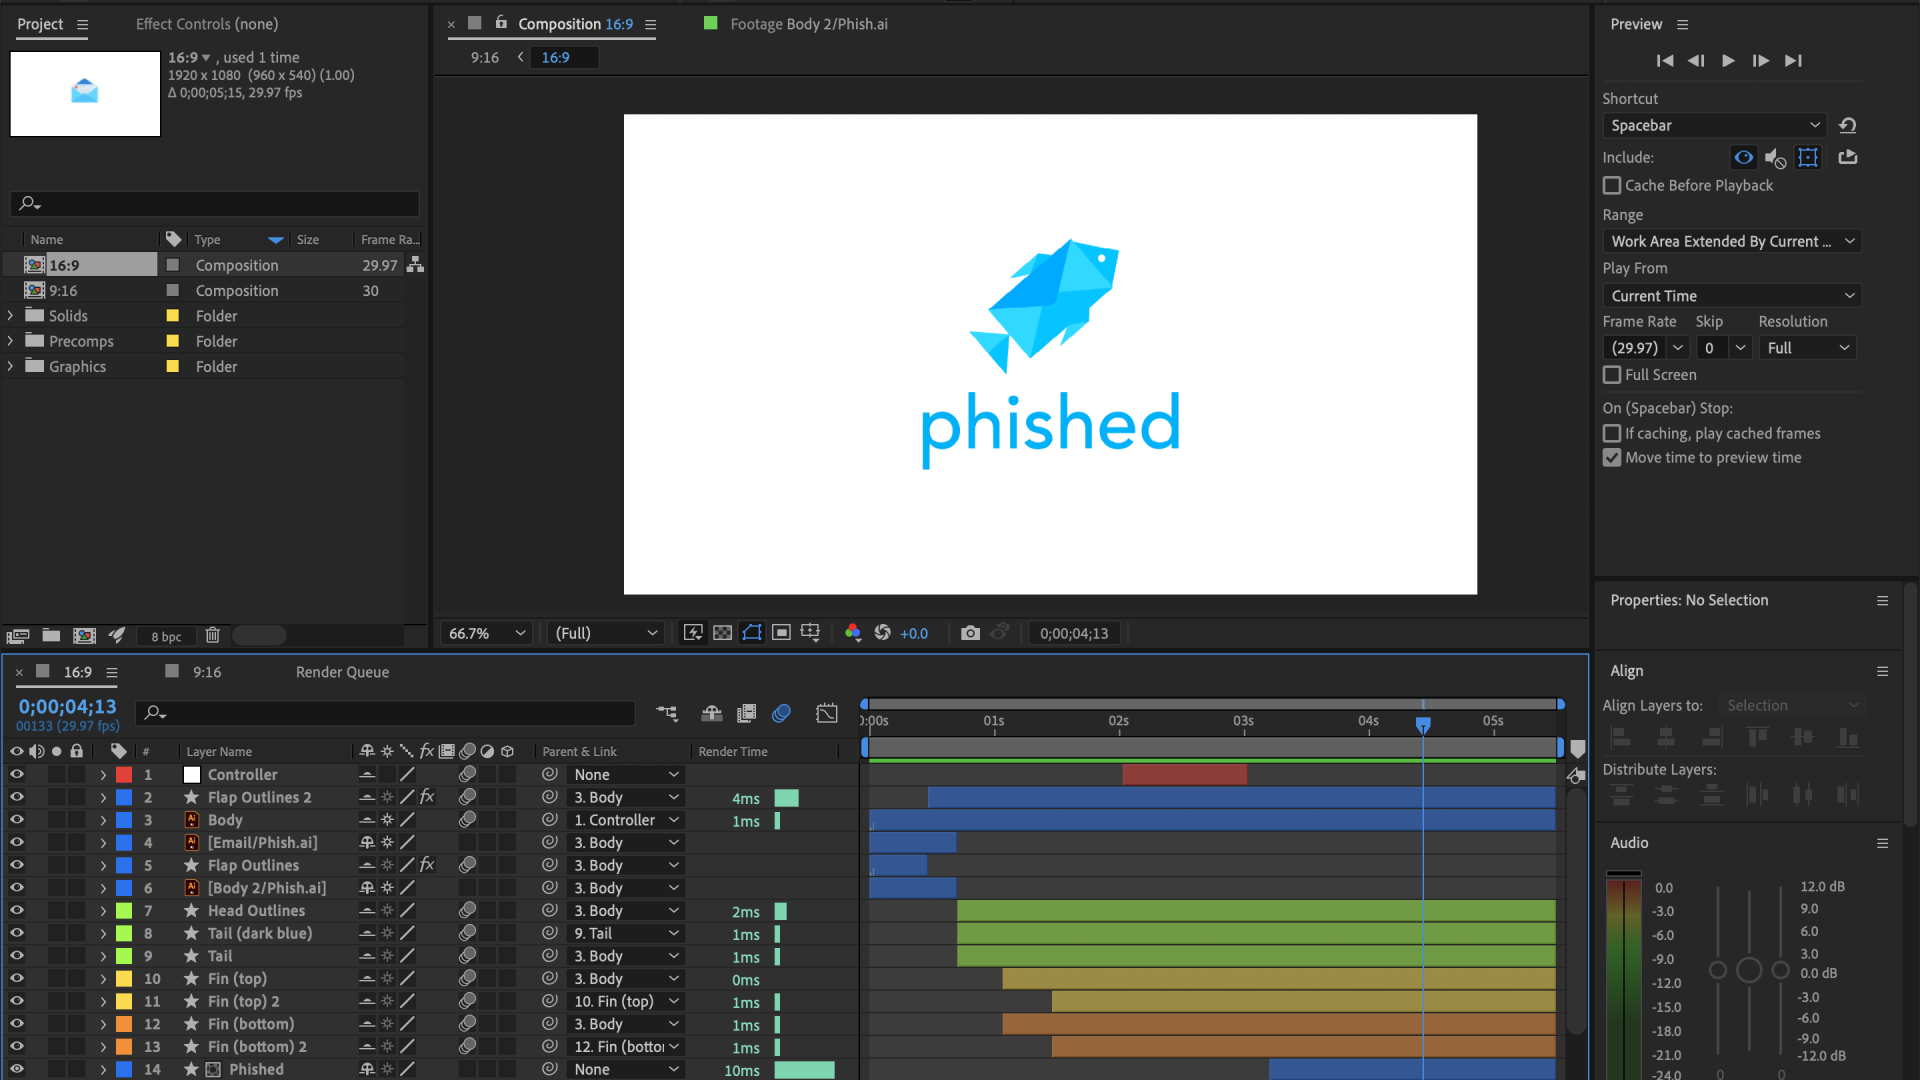Jump to last frame in Preview
Image resolution: width=1920 pixels, height=1080 pixels.
tap(1793, 61)
